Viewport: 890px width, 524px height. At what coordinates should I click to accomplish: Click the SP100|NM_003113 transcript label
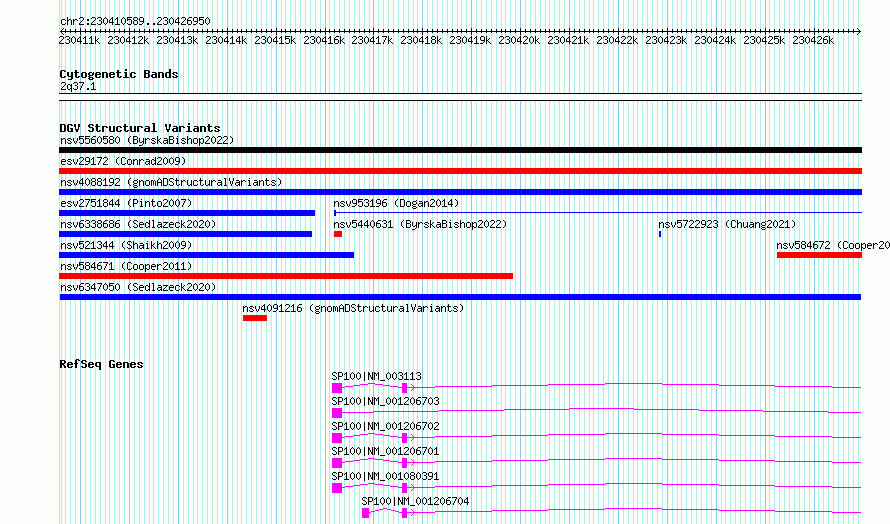coord(376,376)
